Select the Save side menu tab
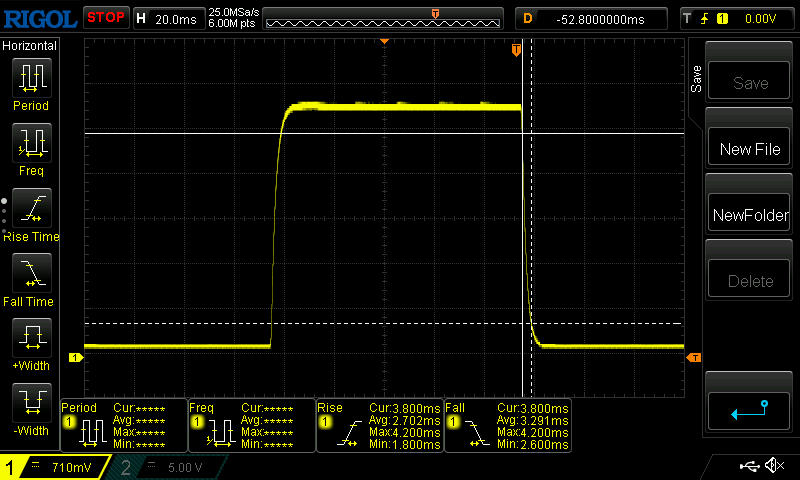 [696, 79]
